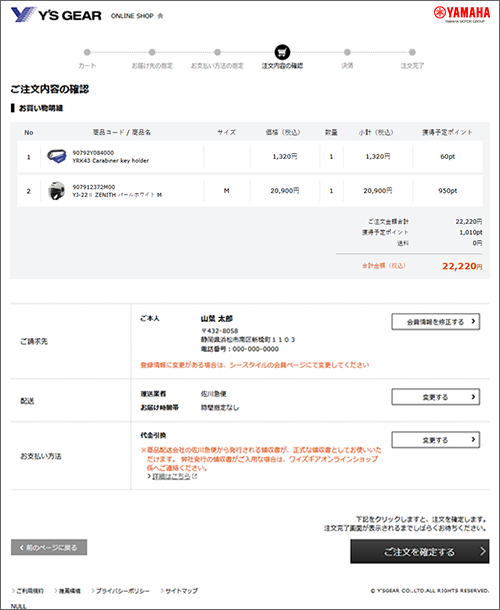This screenshot has width=500, height=610.
Task: Click product code 907912372M00
Action: pos(94,187)
